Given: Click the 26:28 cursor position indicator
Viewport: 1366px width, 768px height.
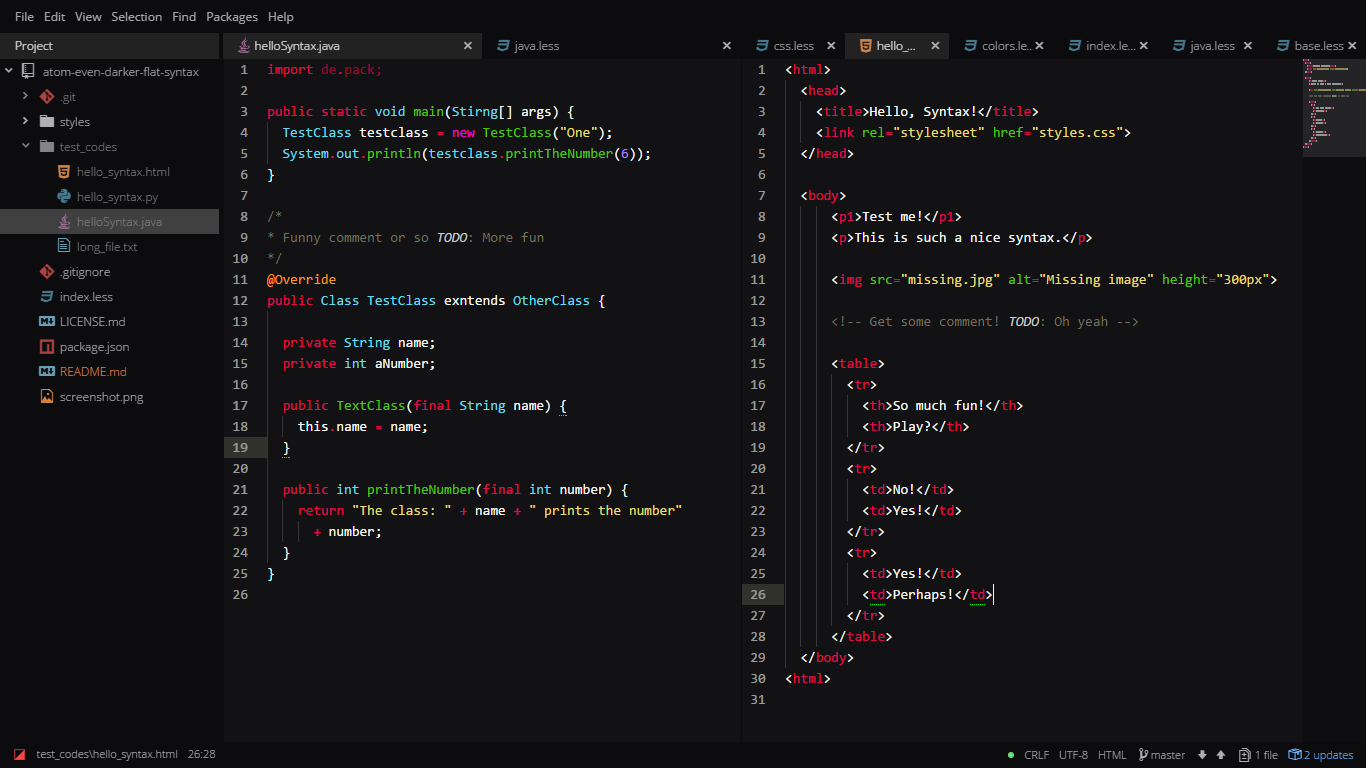Looking at the screenshot, I should point(202,755).
